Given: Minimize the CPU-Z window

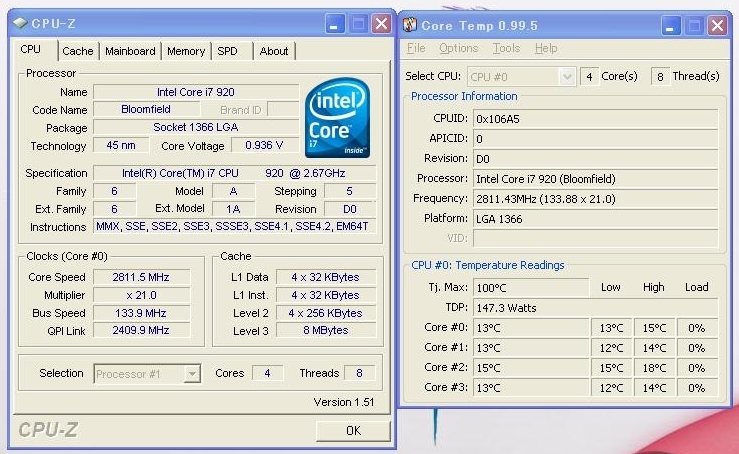Looking at the screenshot, I should (x=335, y=24).
